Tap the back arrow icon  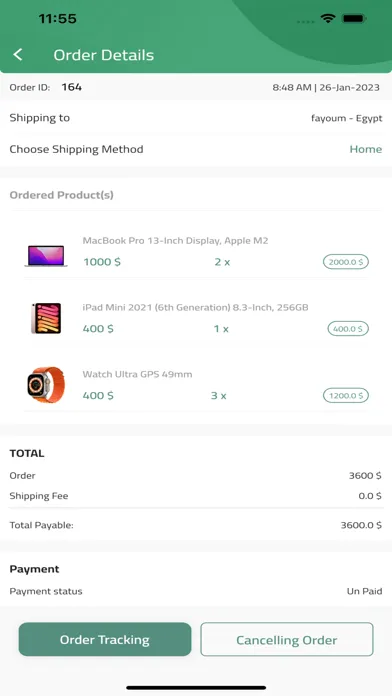[x=18, y=55]
